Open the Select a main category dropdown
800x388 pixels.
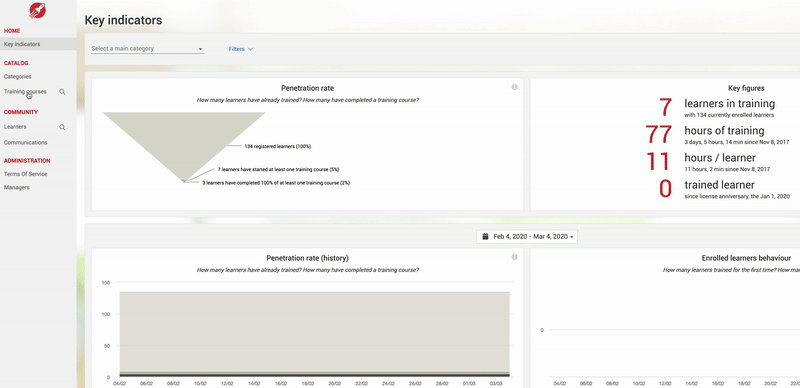pyautogui.click(x=147, y=49)
